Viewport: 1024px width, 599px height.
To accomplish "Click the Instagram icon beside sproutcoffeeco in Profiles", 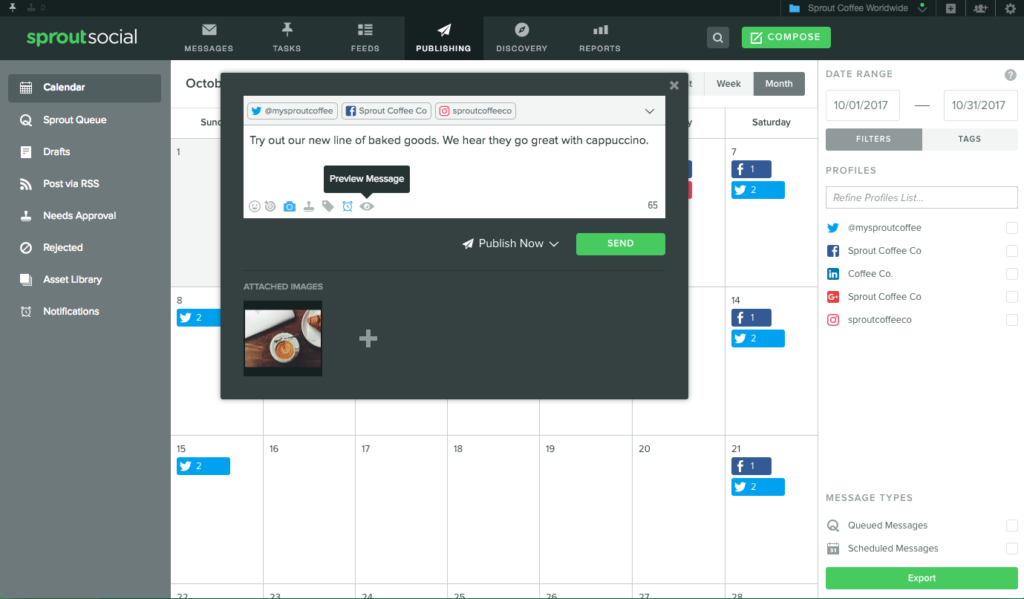I will pos(833,320).
